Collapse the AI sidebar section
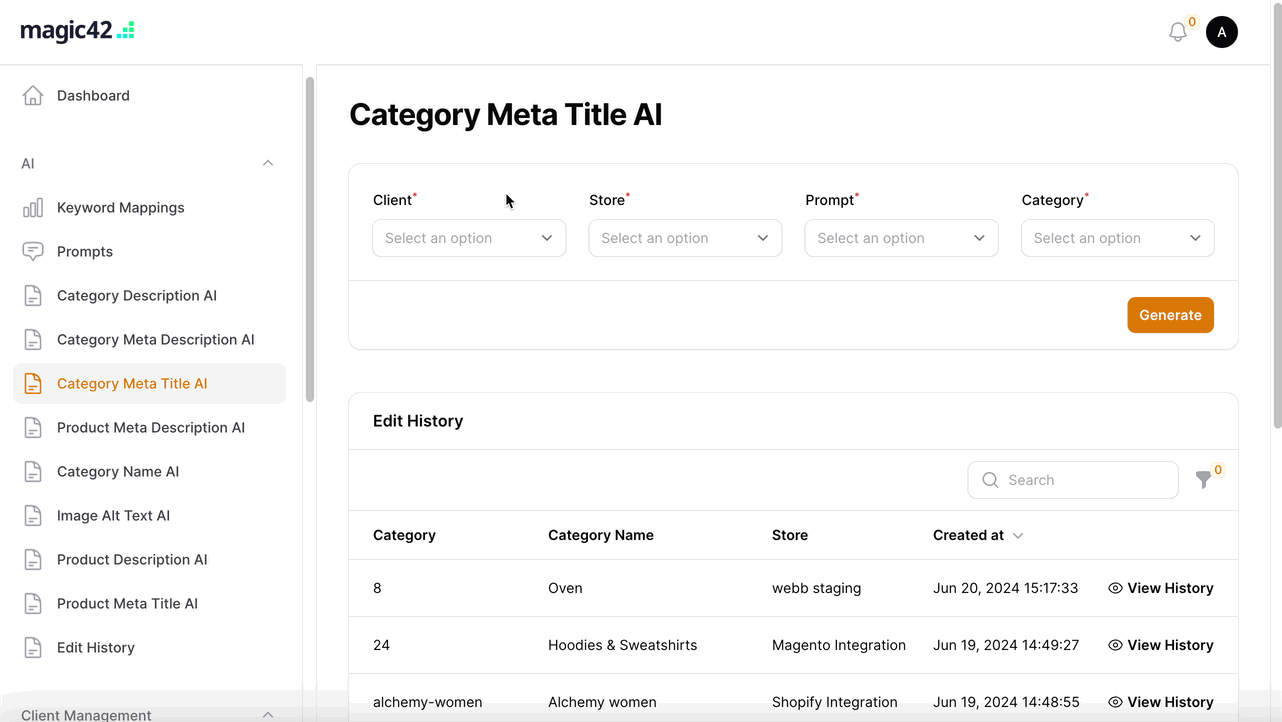1282x722 pixels. 267,163
